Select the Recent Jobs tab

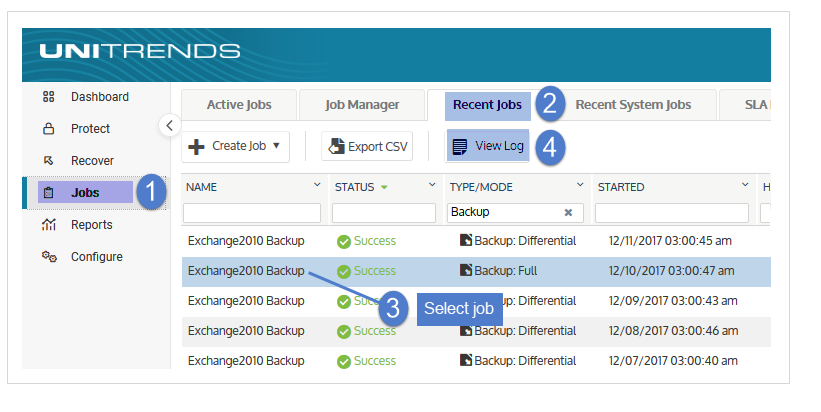pos(487,105)
